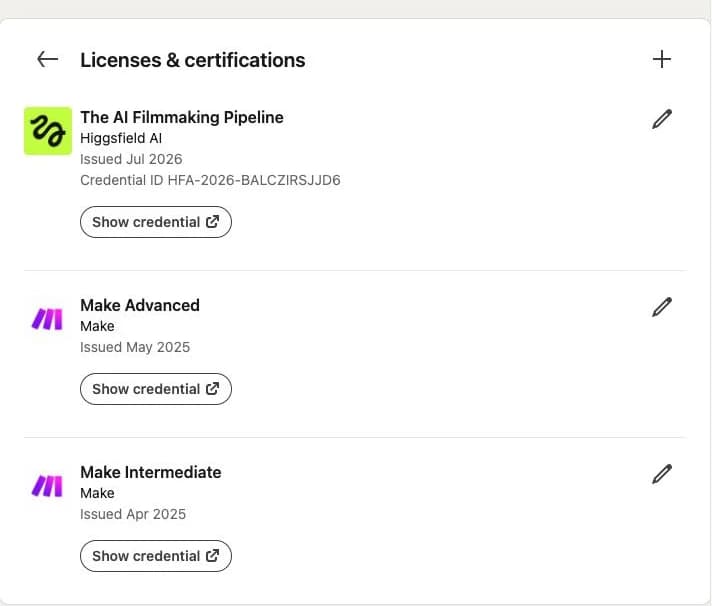Open The AI Filmmaking Pipeline title

[x=182, y=118]
